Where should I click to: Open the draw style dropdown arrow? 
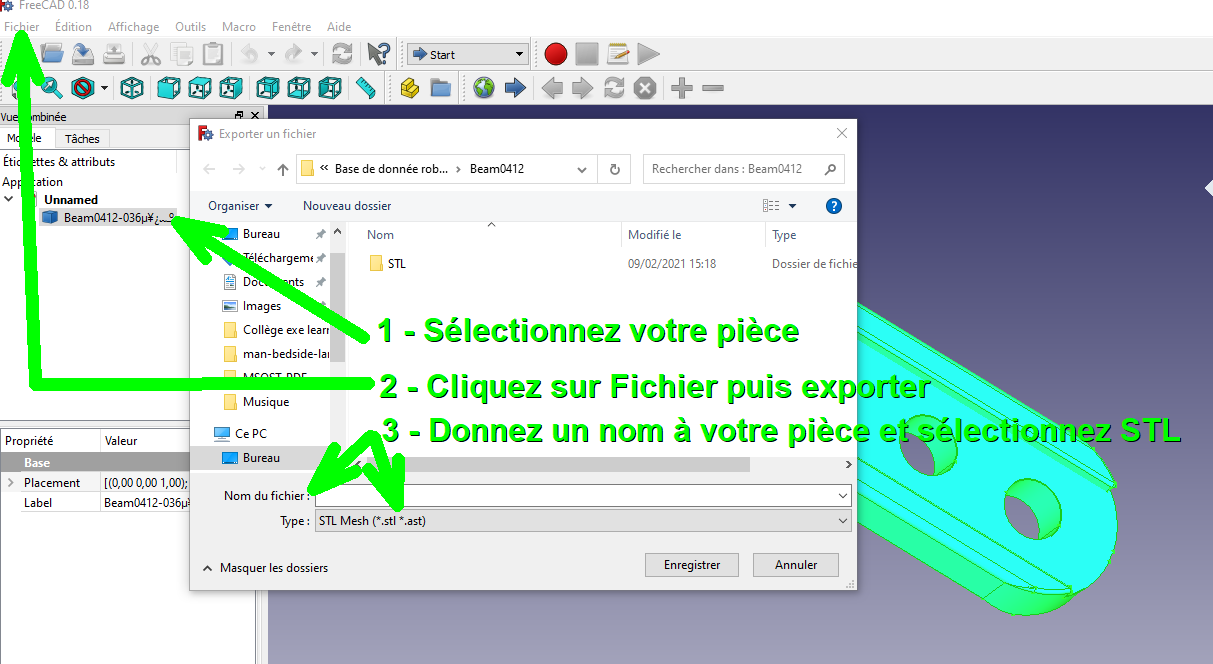pyautogui.click(x=104, y=88)
